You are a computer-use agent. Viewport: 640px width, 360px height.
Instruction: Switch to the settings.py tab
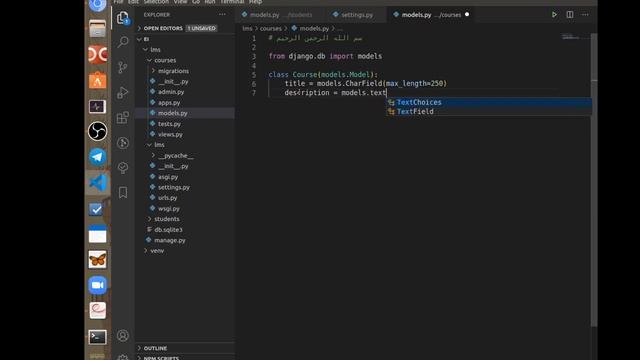point(357,15)
